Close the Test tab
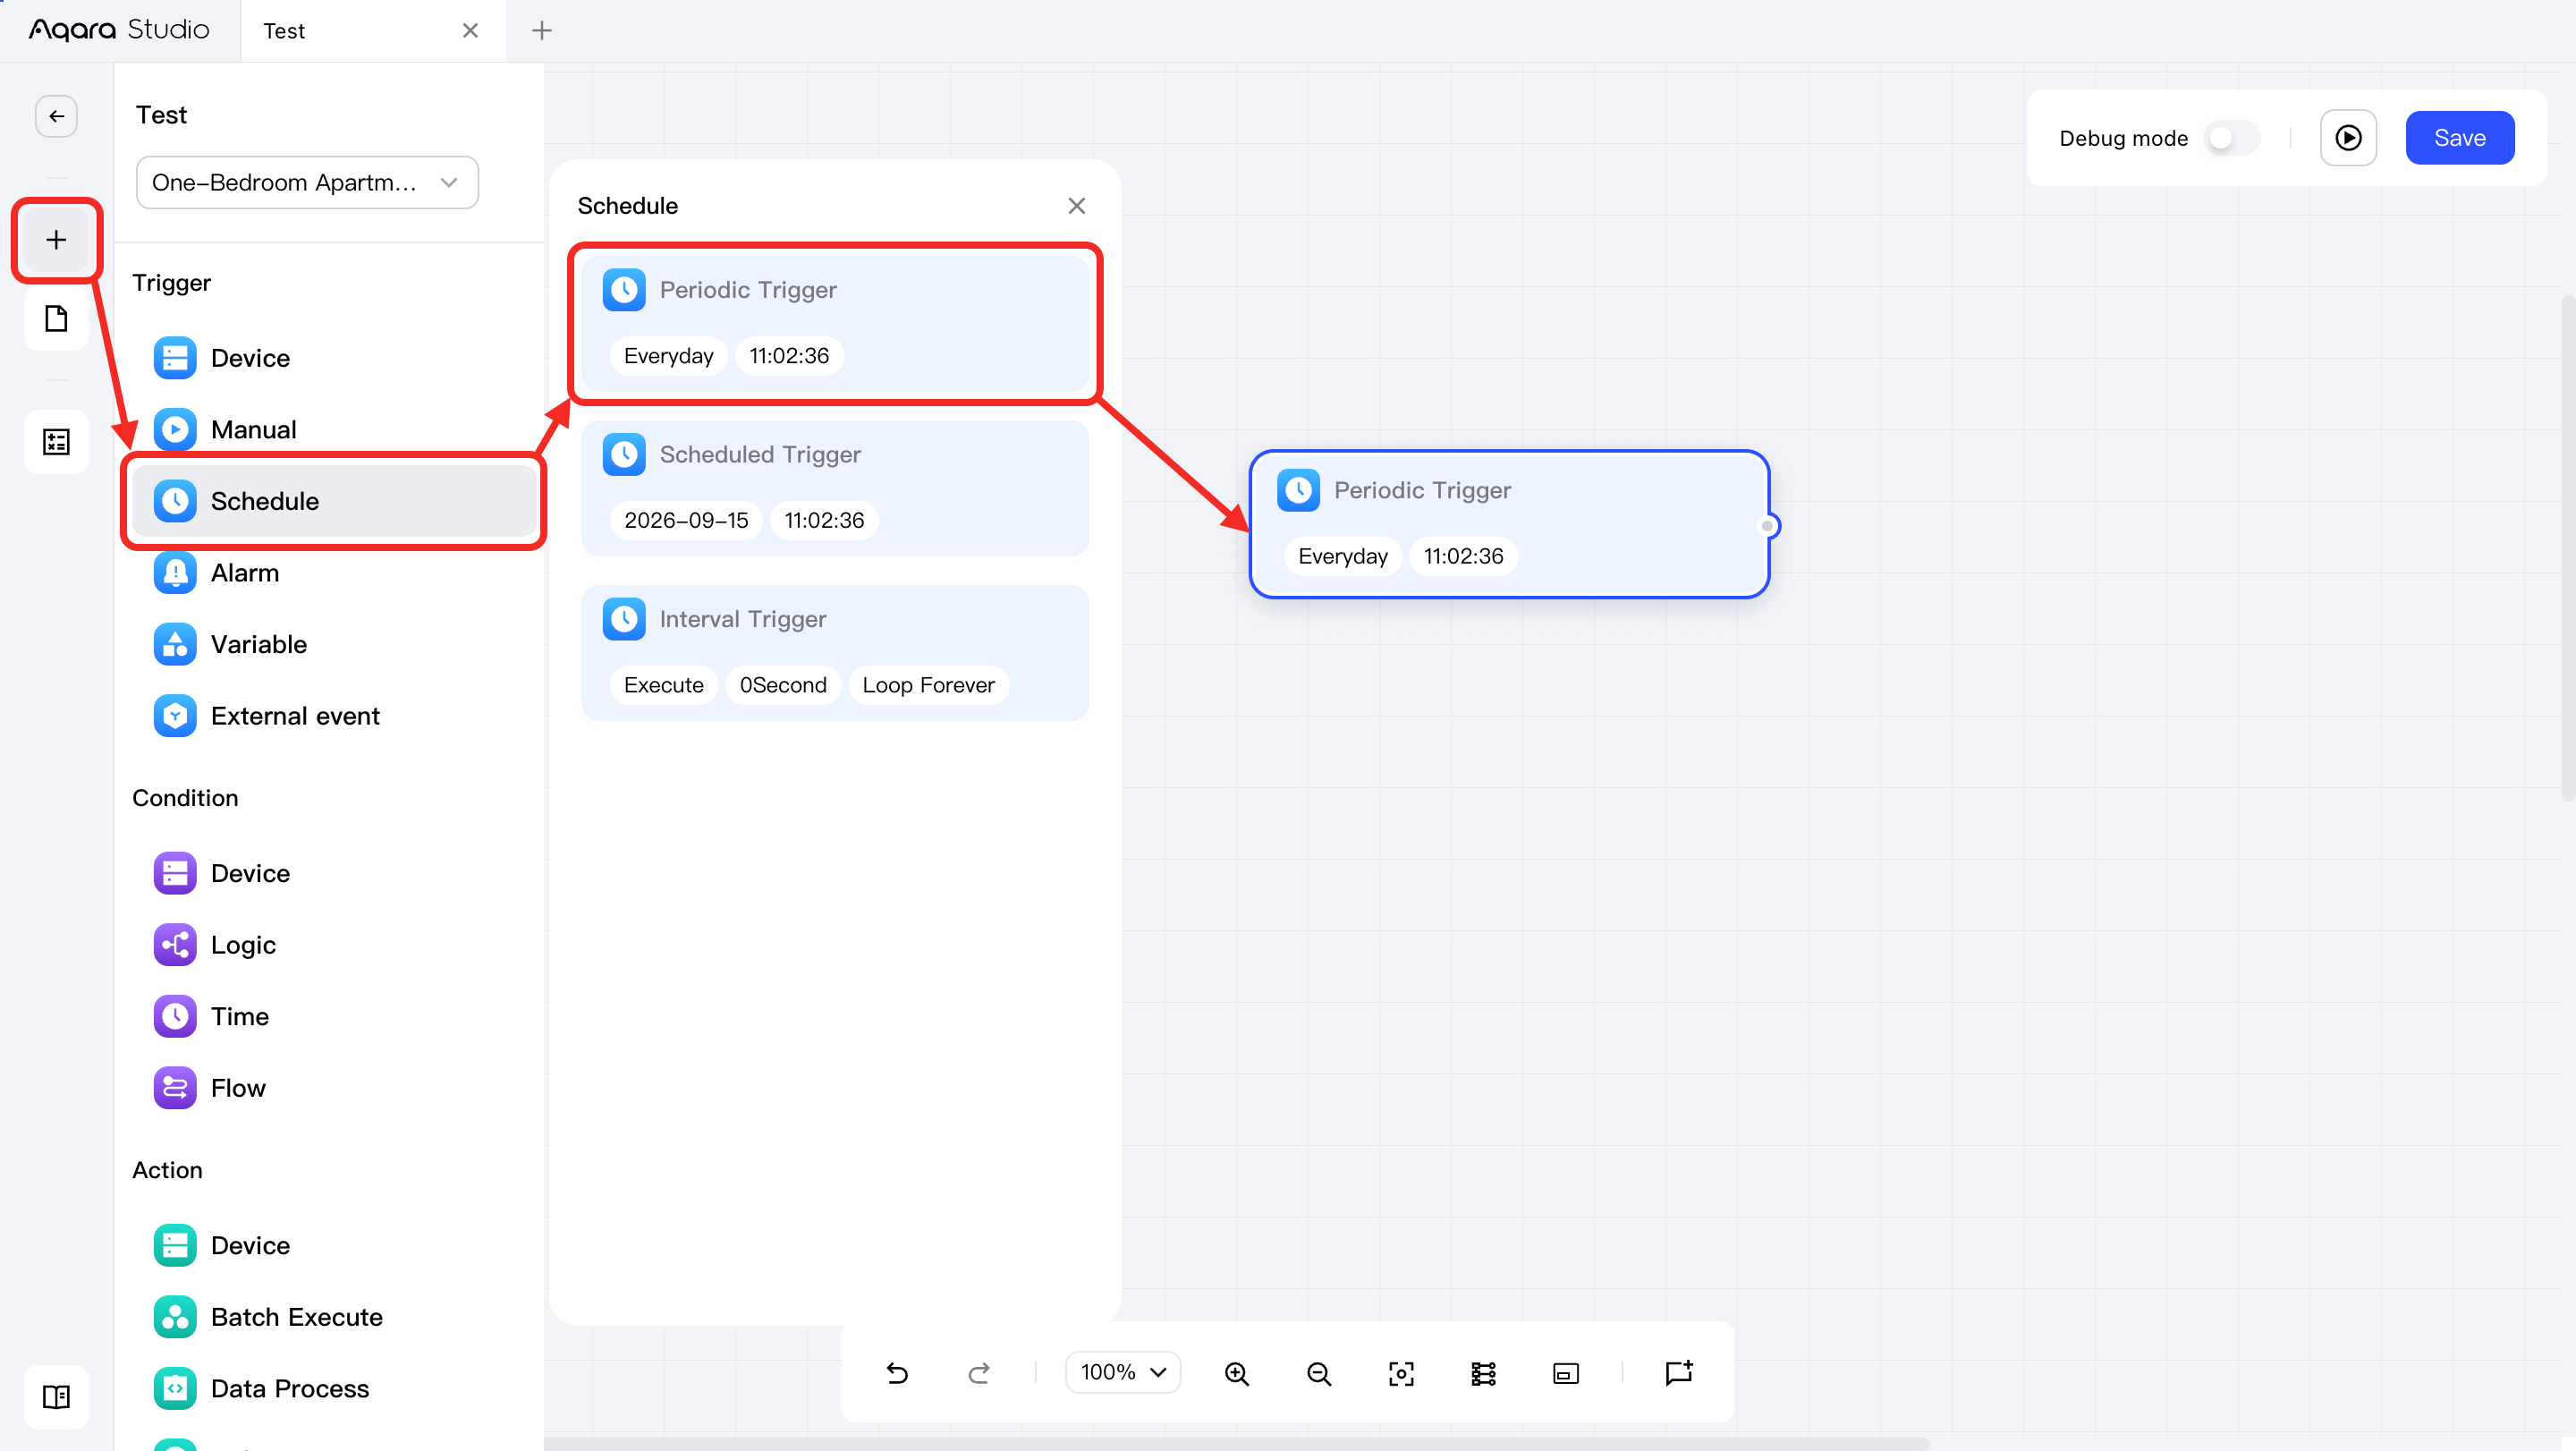The width and height of the screenshot is (2576, 1451). [x=470, y=30]
